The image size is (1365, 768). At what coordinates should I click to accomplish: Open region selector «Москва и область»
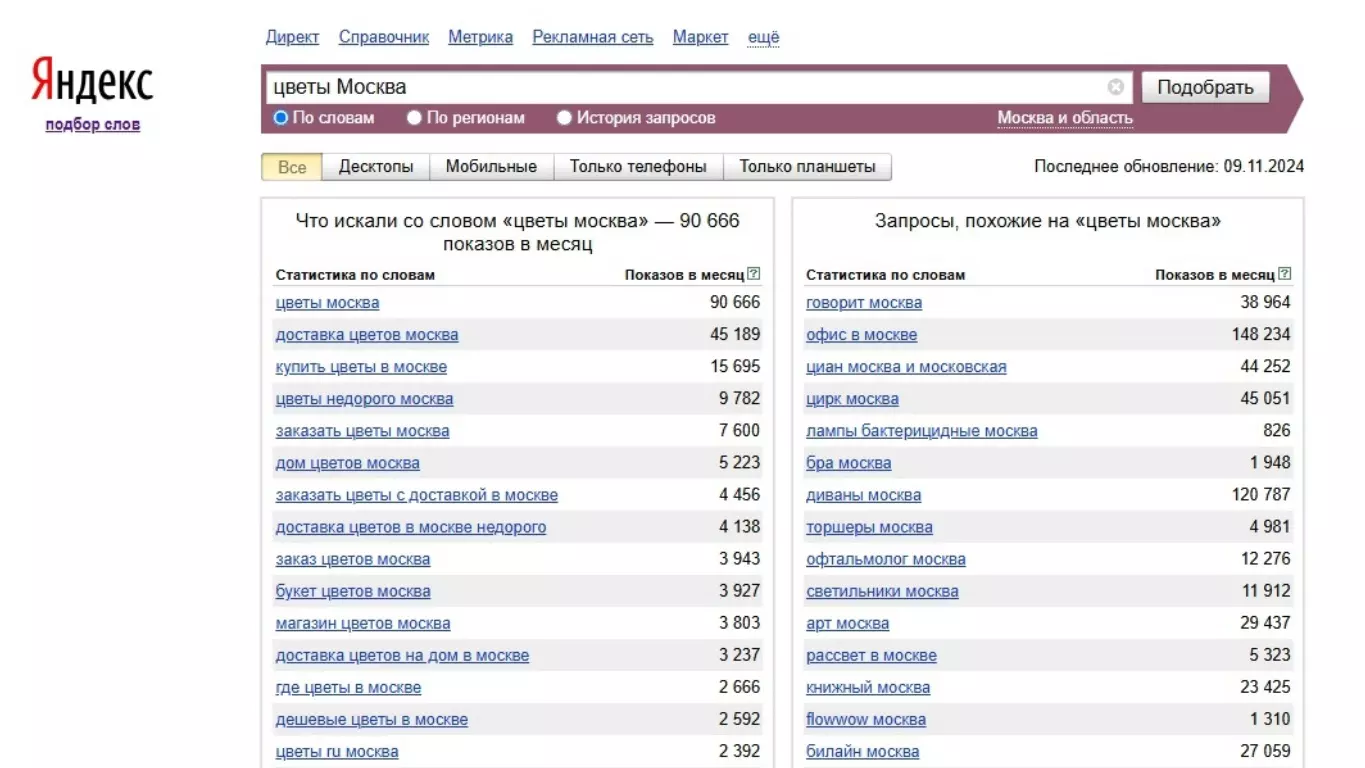1065,118
